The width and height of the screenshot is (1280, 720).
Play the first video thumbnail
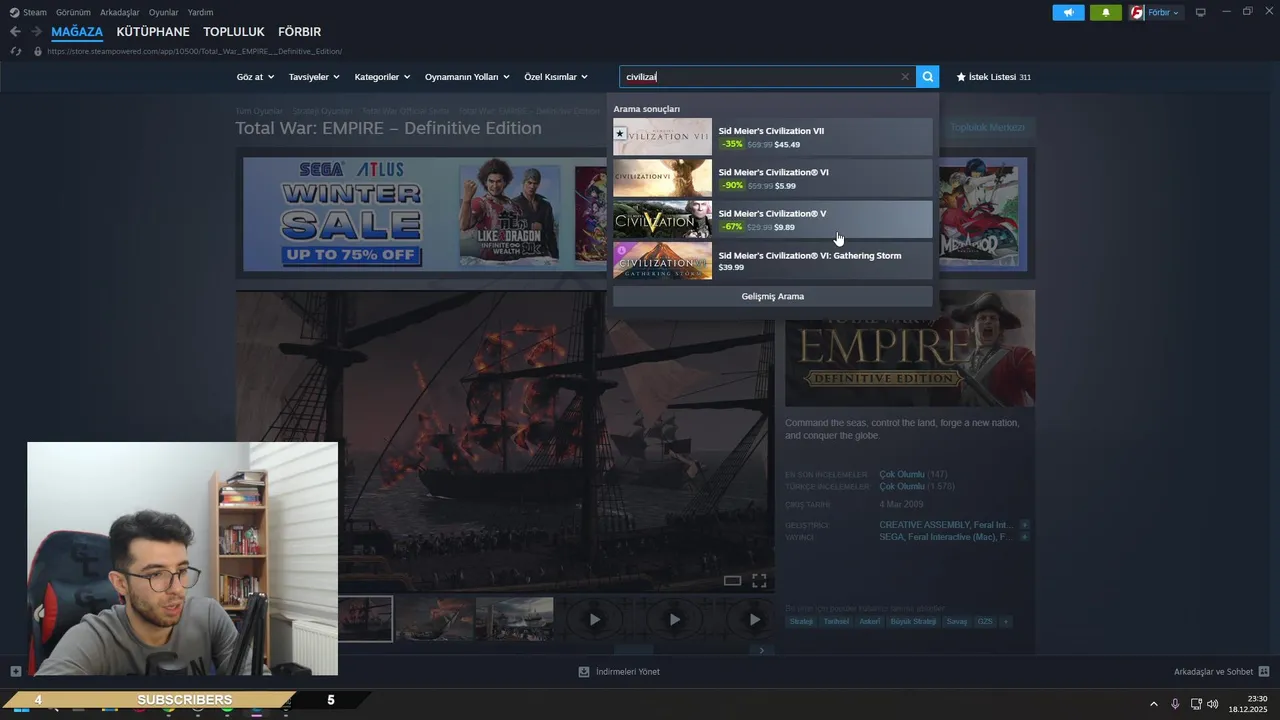click(594, 619)
